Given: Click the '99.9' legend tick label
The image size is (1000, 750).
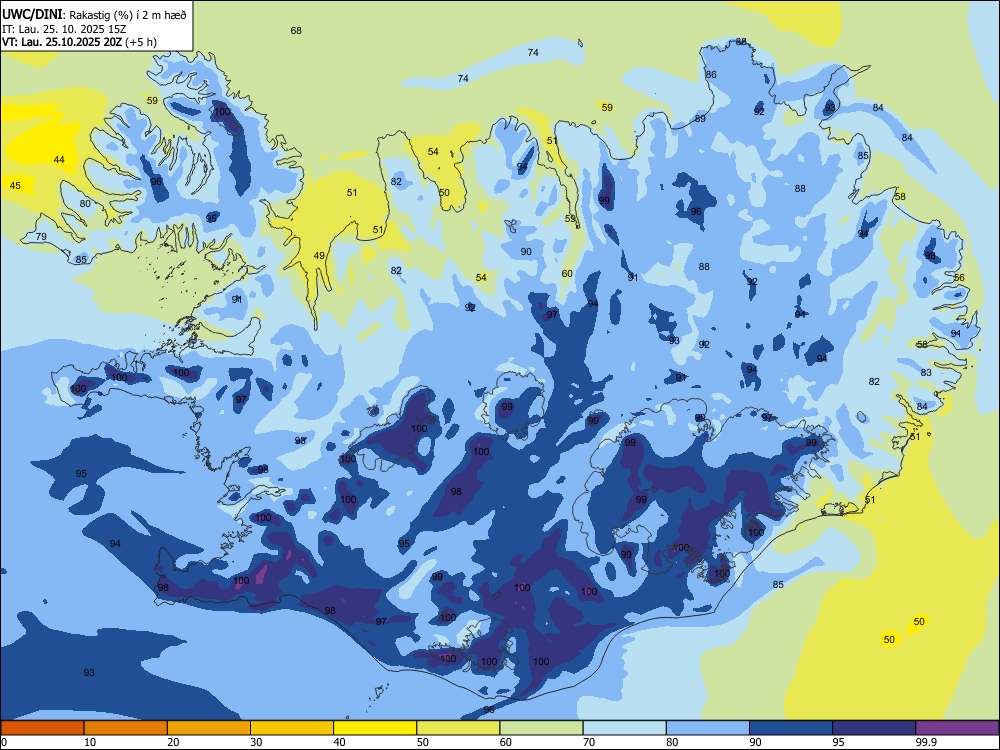Looking at the screenshot, I should (925, 742).
